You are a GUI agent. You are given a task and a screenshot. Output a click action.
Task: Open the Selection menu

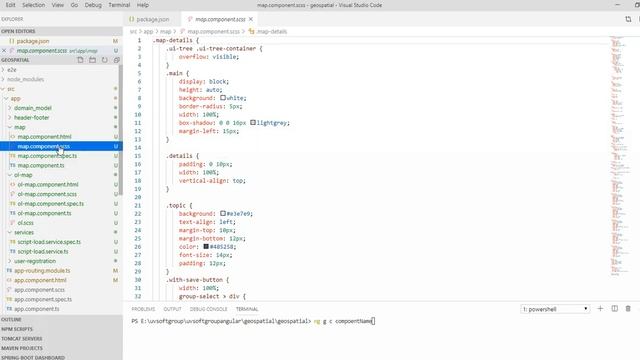[x=33, y=5]
